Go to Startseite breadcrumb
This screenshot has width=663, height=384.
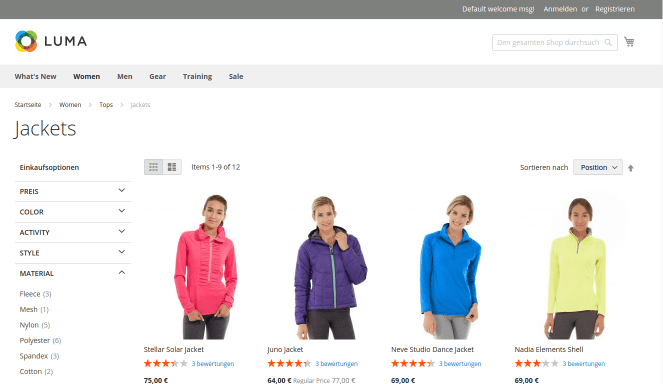(28, 104)
